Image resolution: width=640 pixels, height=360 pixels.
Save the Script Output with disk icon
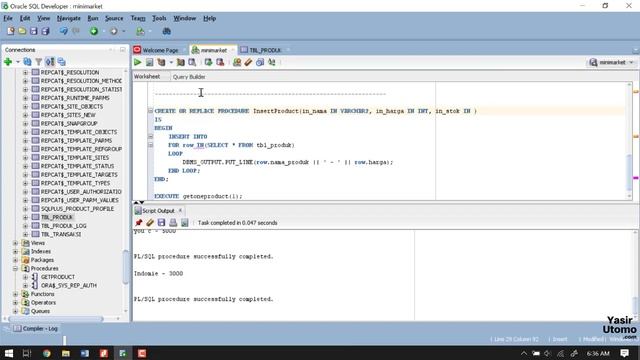[161, 222]
